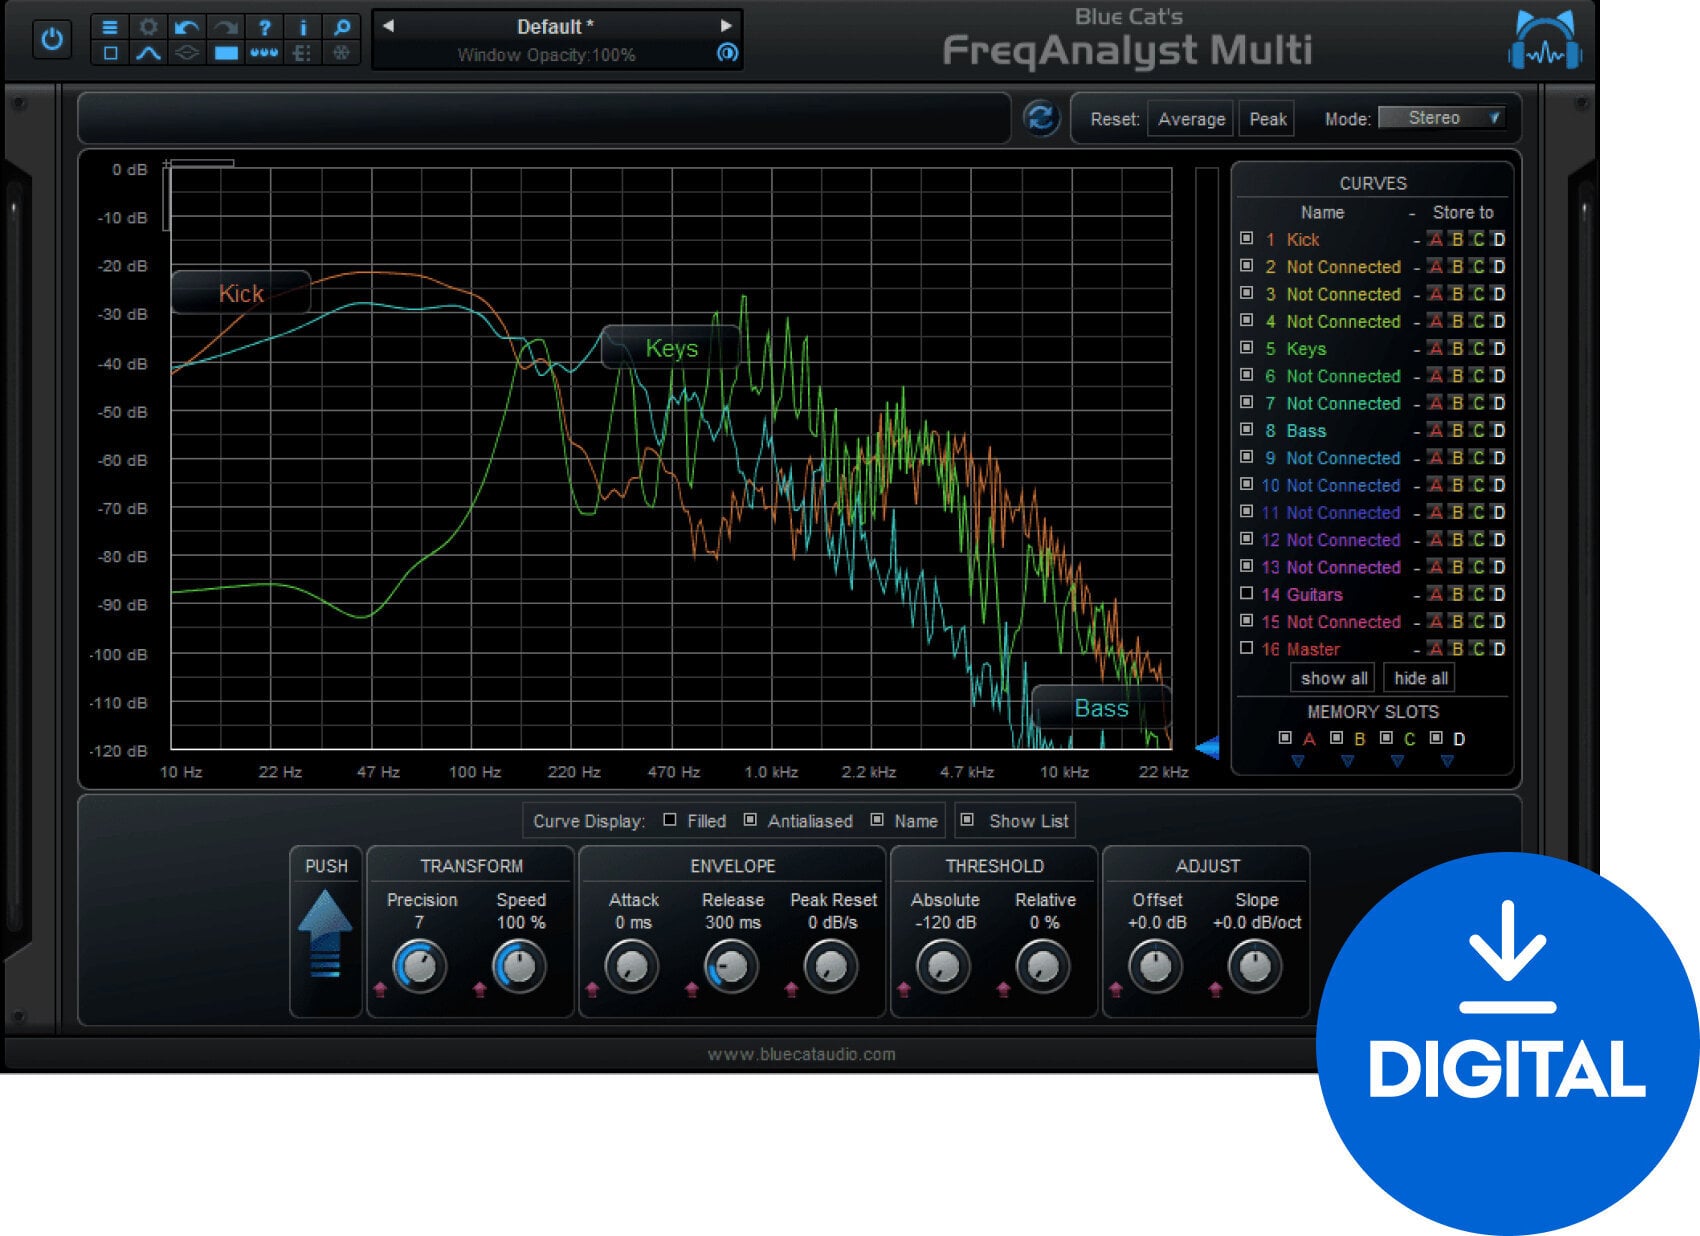Open the plugin settings gear icon
1700x1236 pixels.
(x=148, y=28)
